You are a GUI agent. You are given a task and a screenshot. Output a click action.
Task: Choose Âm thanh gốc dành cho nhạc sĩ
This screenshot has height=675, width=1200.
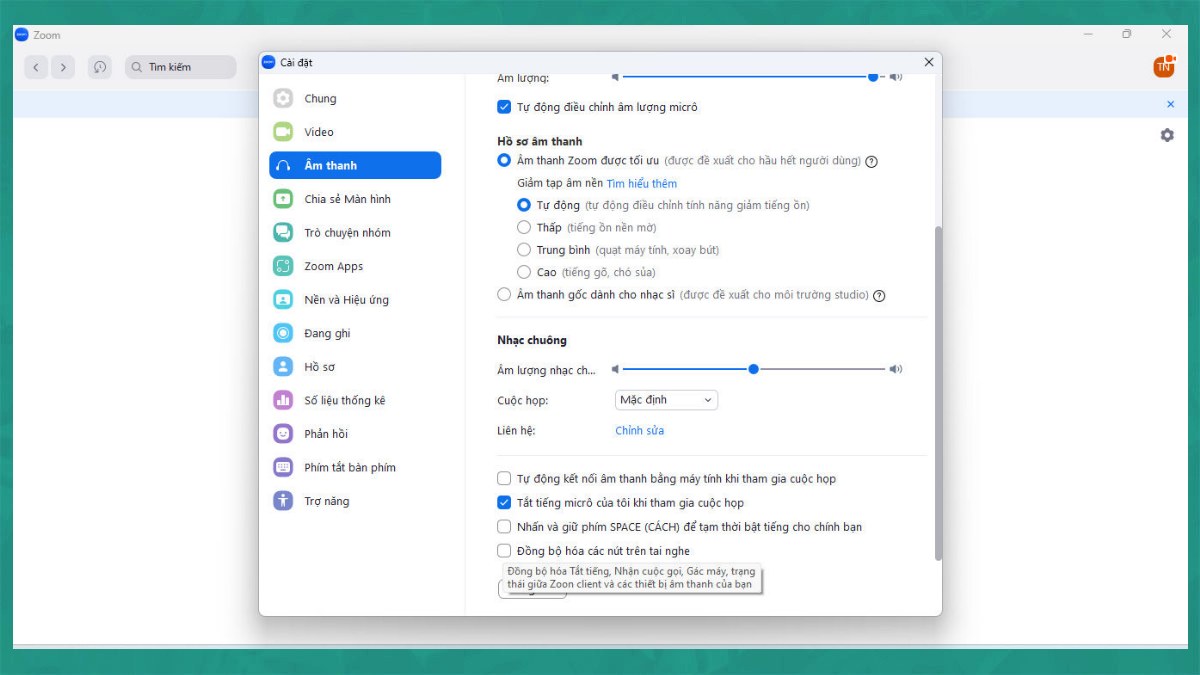coord(504,295)
